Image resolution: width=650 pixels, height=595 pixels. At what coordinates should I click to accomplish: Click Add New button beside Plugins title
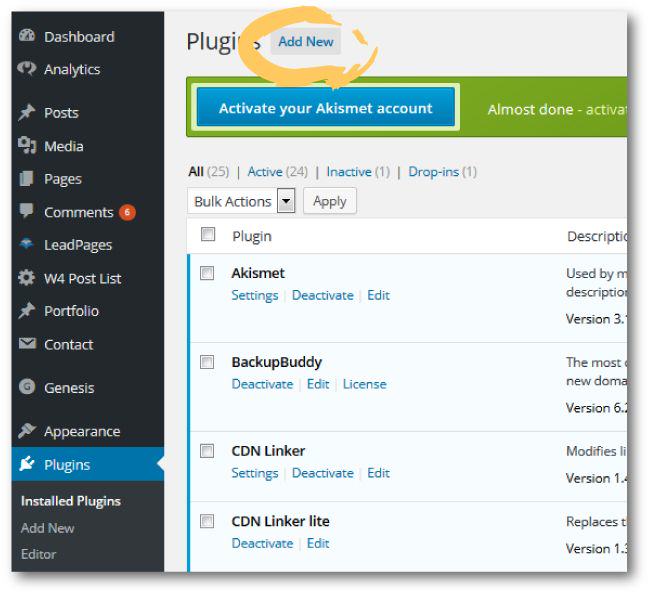coord(306,41)
